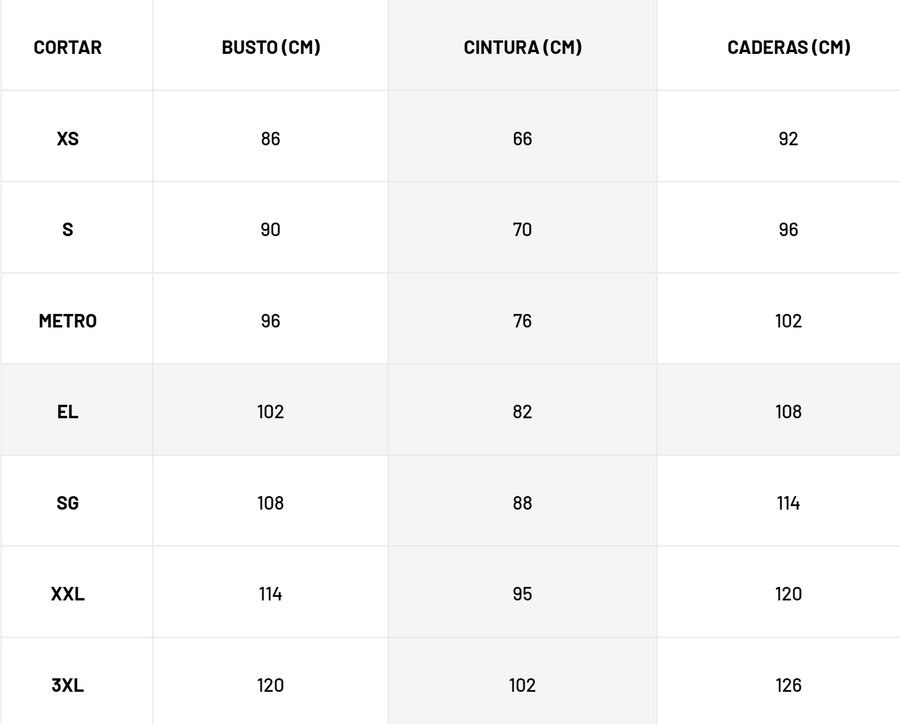Image resolution: width=900 pixels, height=724 pixels.
Task: Select the S size row label
Action: tap(68, 229)
